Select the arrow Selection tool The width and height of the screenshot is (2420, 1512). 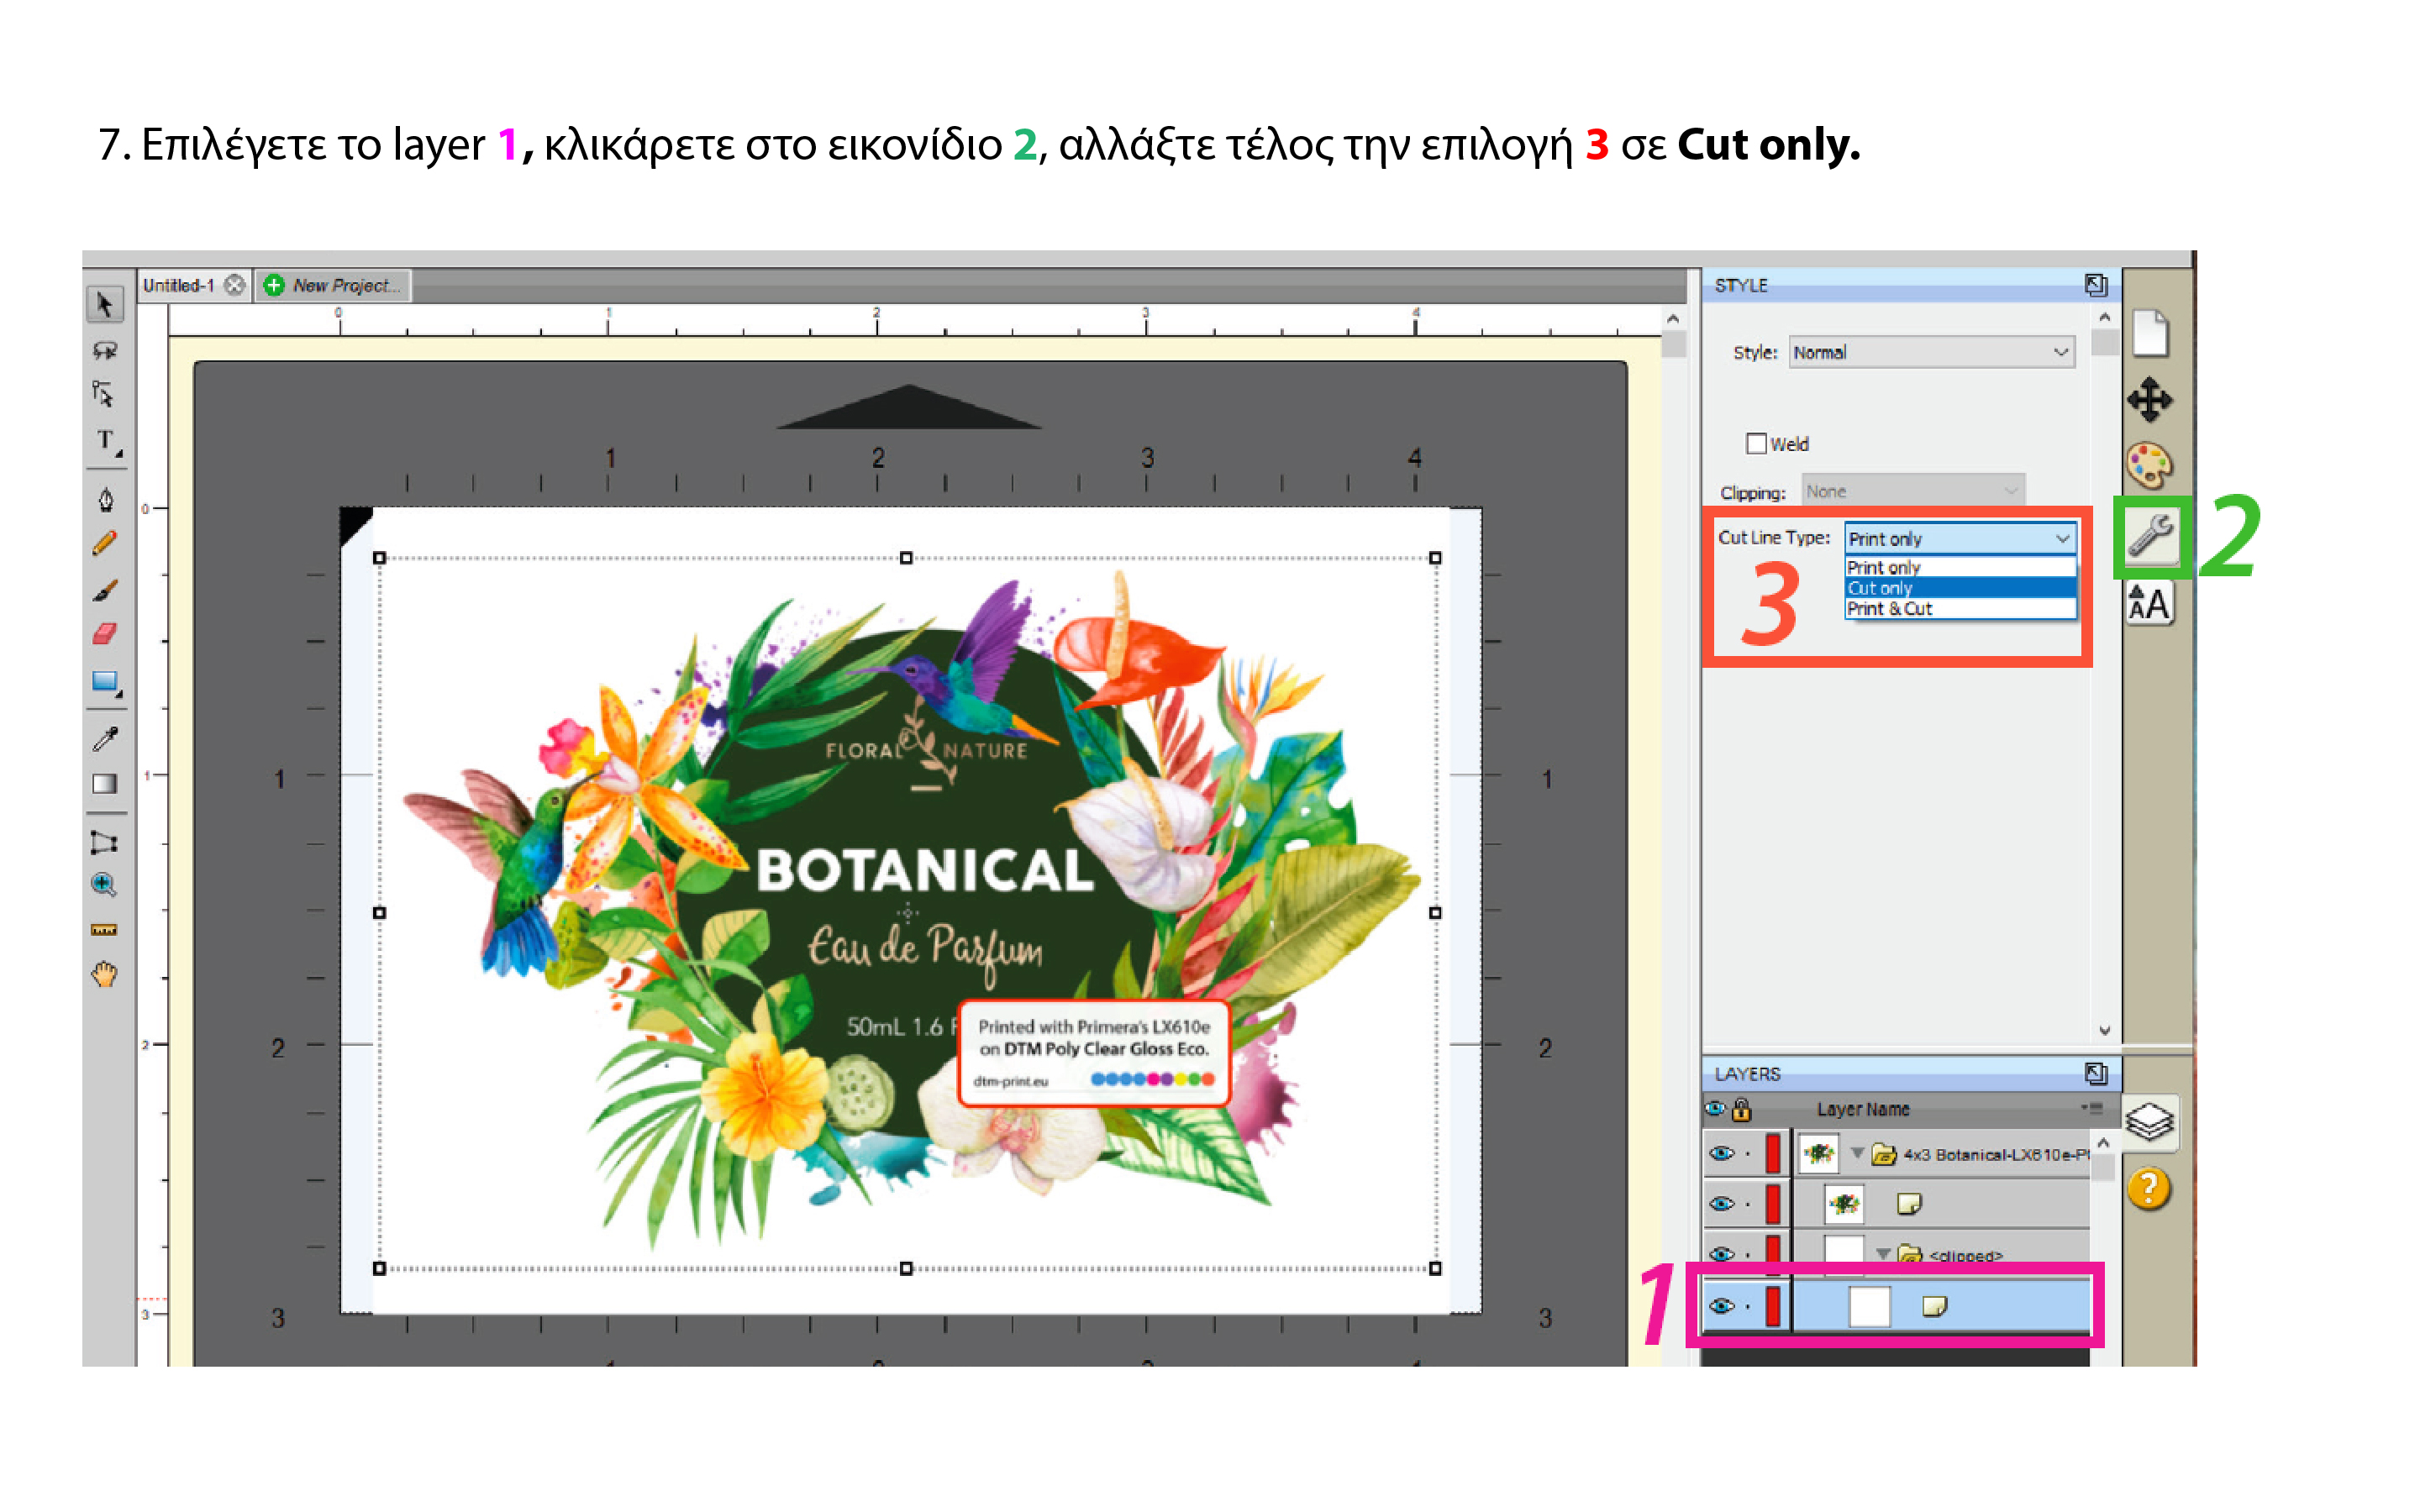[x=104, y=303]
